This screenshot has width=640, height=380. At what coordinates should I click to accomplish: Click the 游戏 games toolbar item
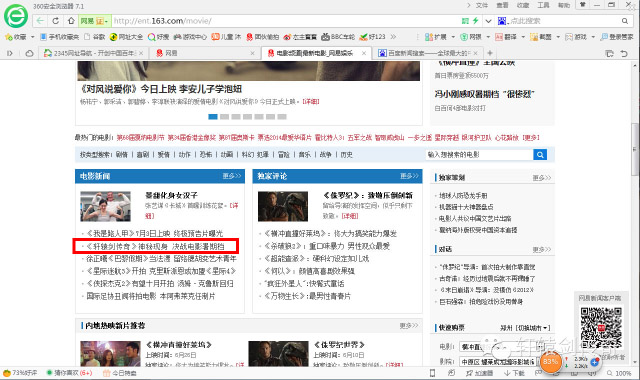pyautogui.click(x=576, y=37)
